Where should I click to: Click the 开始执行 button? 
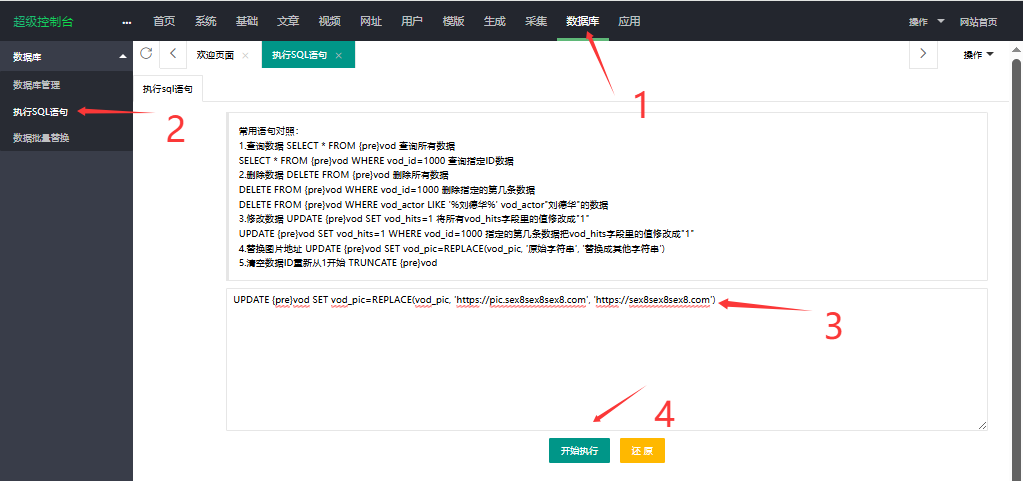click(579, 450)
